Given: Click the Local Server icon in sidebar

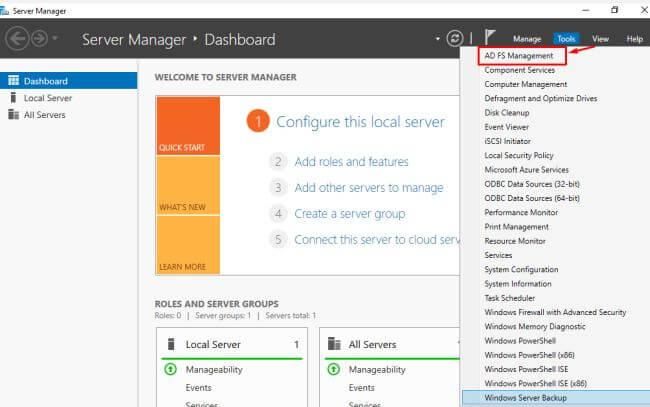Looking at the screenshot, I should click(x=13, y=98).
